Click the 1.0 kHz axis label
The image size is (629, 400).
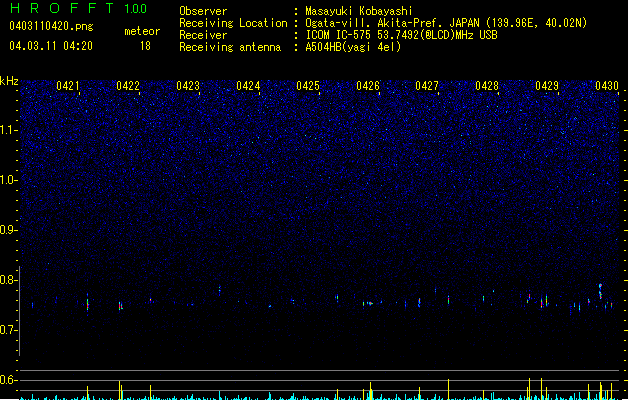pyautogui.click(x=8, y=180)
